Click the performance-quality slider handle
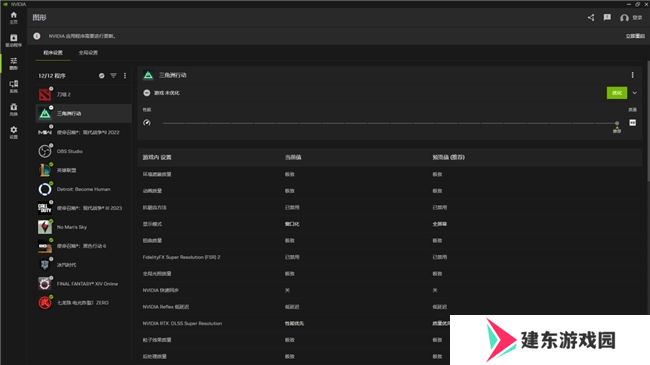Image resolution: width=650 pixels, height=365 pixels. 617,123
